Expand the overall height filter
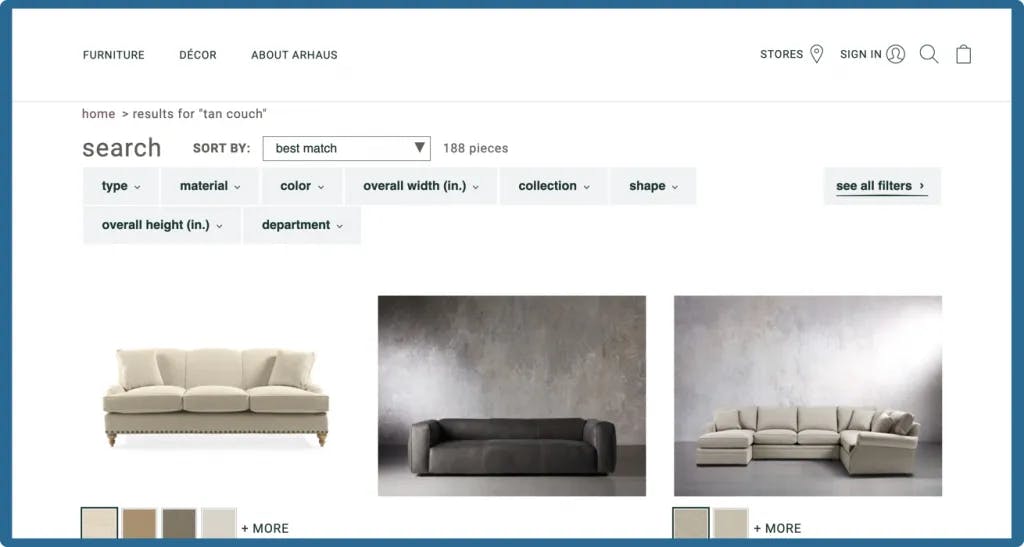This screenshot has width=1024, height=547. click(x=162, y=225)
